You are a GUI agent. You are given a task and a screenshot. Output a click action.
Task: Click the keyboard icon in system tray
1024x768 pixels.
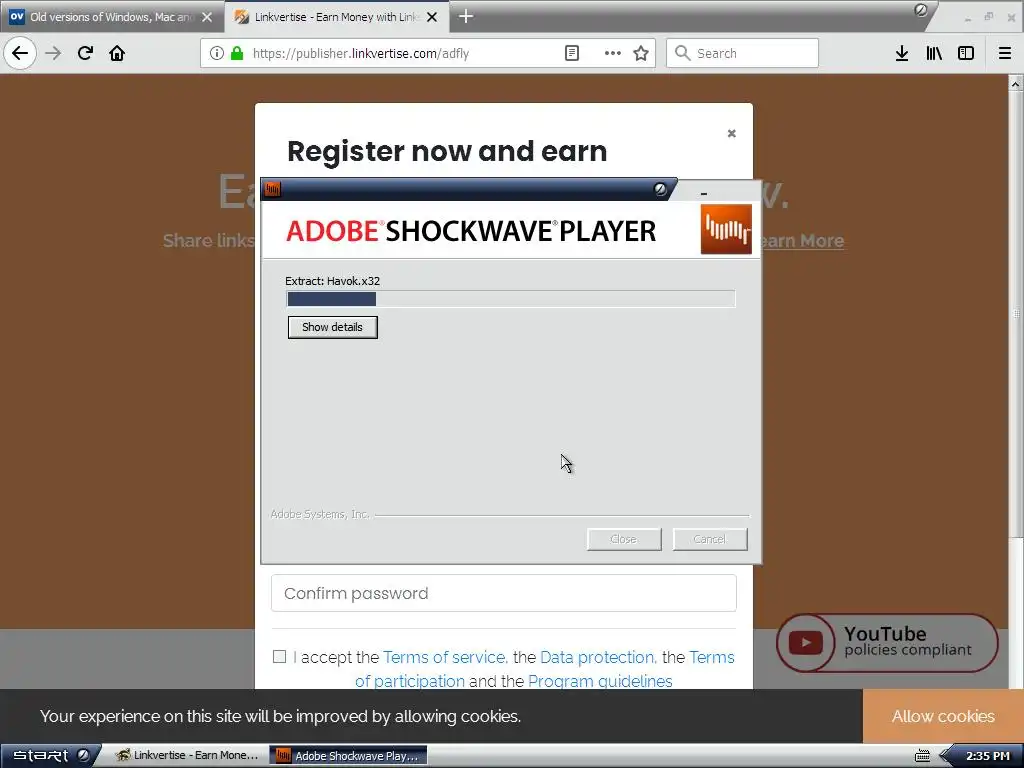coord(922,756)
